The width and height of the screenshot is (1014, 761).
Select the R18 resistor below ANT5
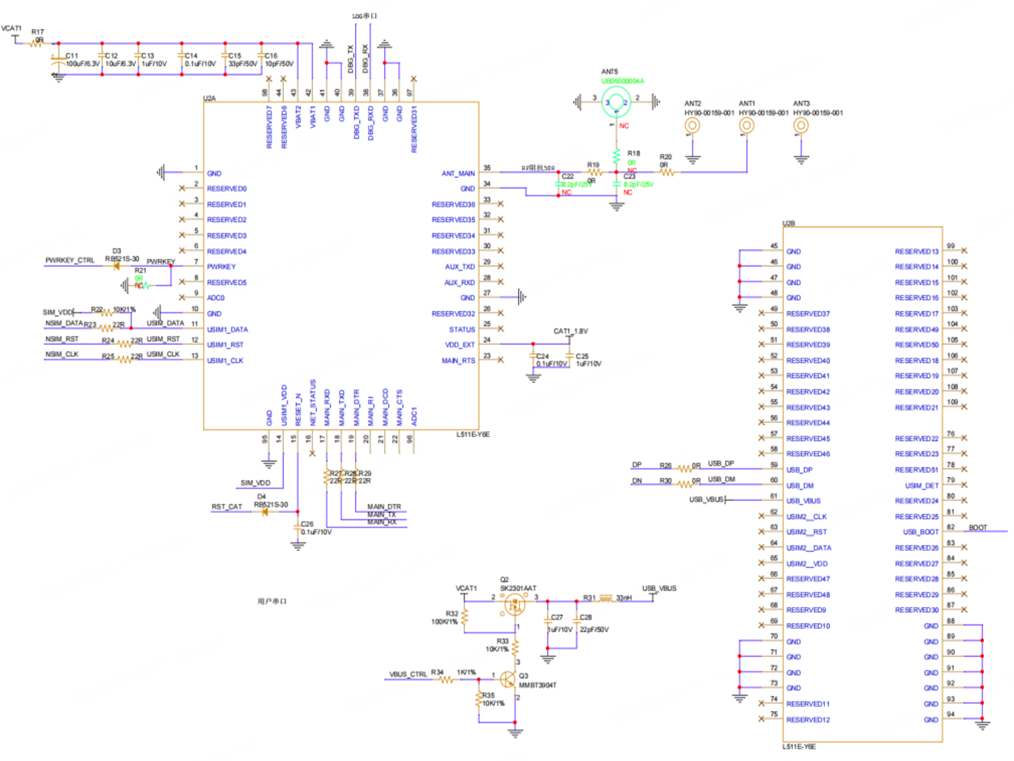[x=616, y=156]
